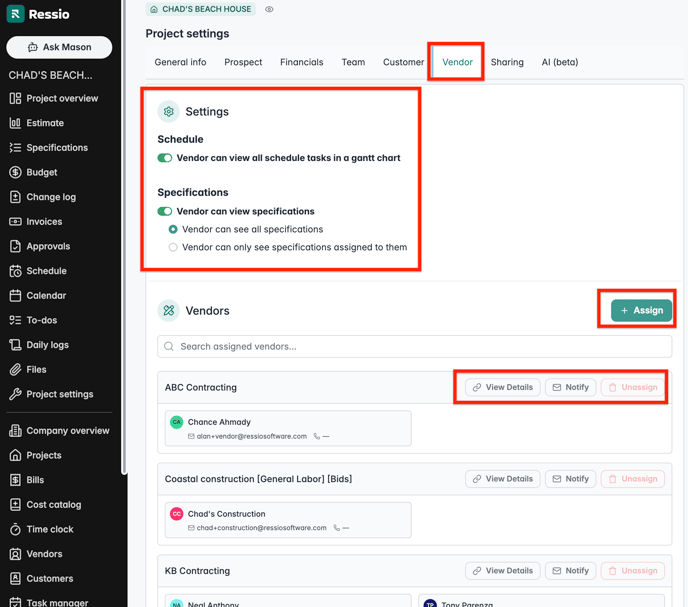Select 'Vendor can see all specifications' radio
This screenshot has height=607, width=688.
(173, 229)
